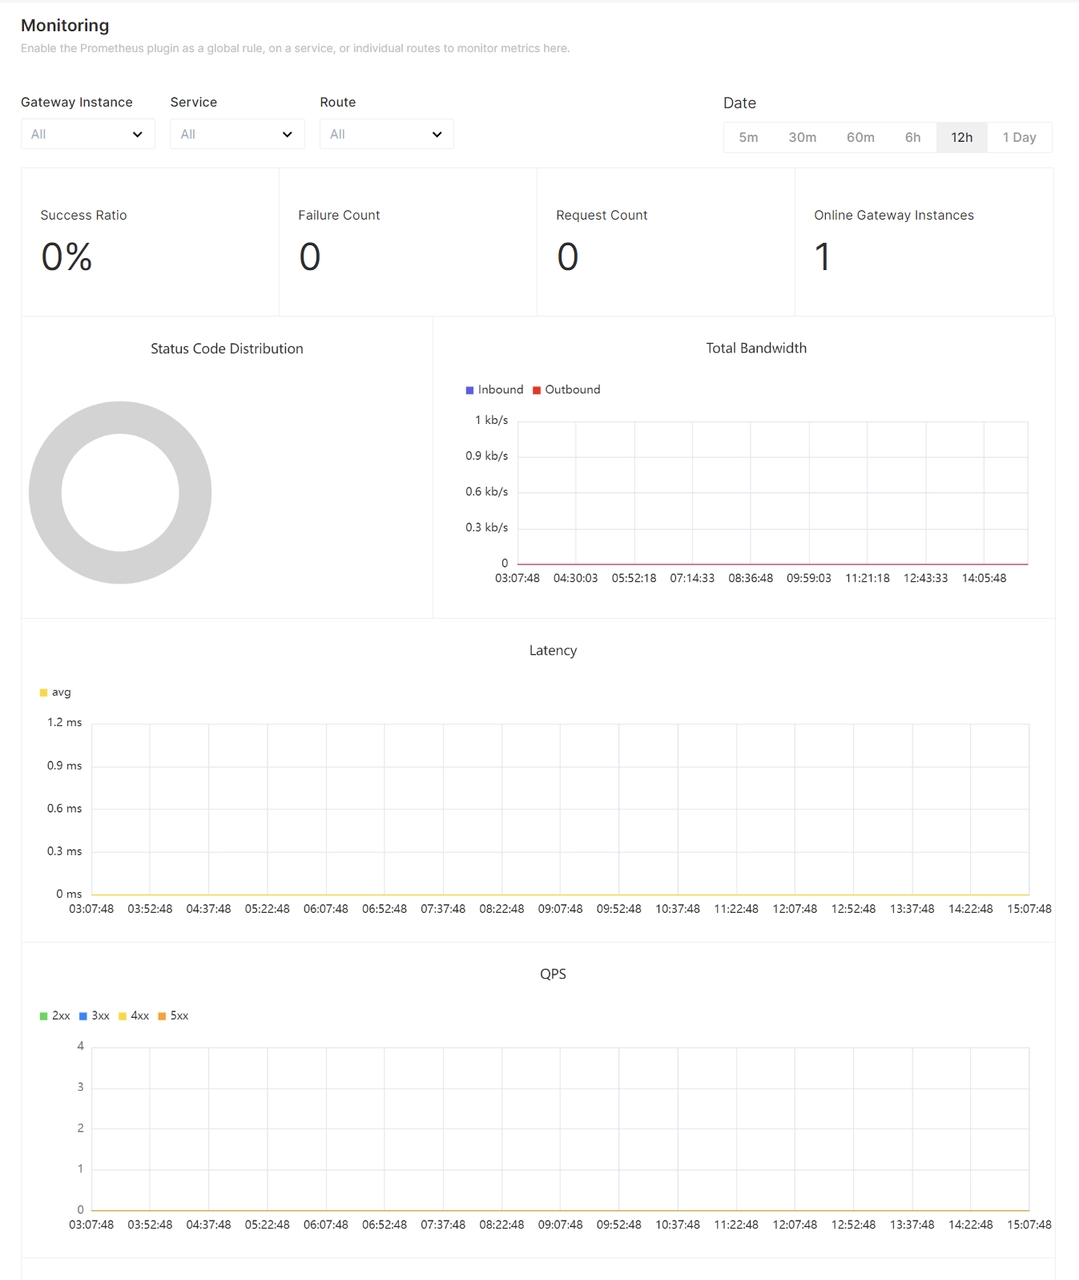Toggle the 4xx legend on QPS chart
1079x1280 pixels.
135,1015
